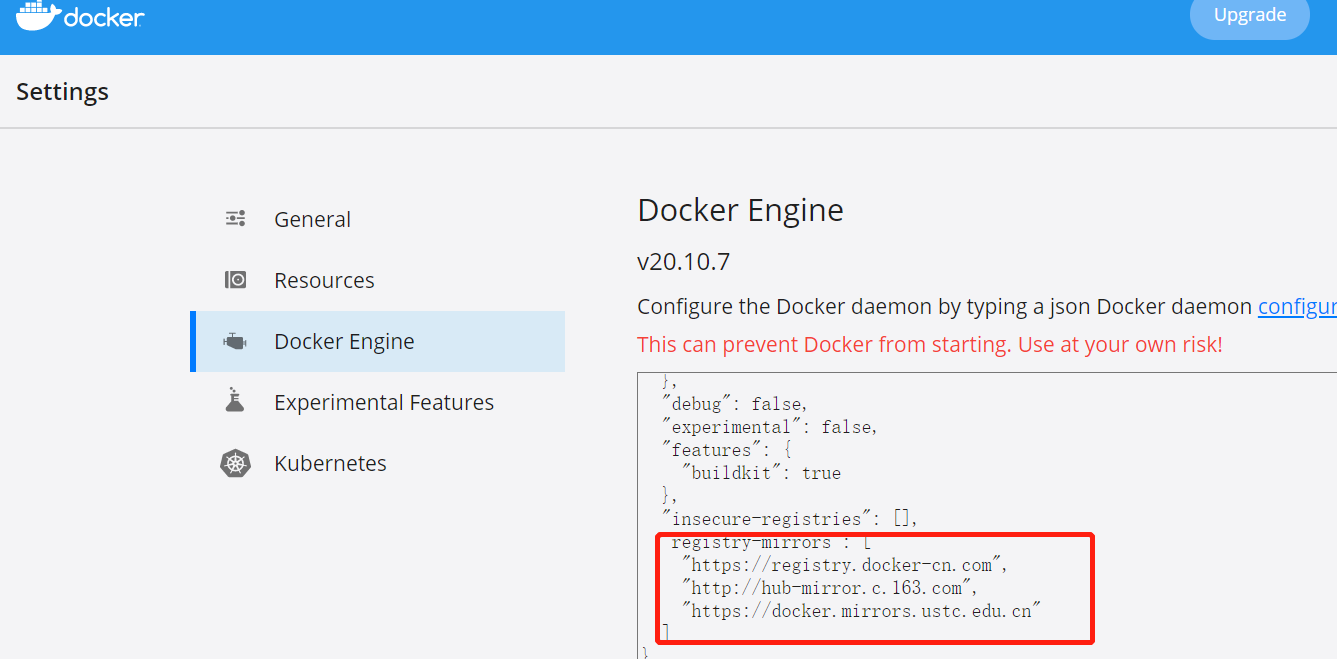Click the Docker Engine sidebar whale icon

pos(236,342)
